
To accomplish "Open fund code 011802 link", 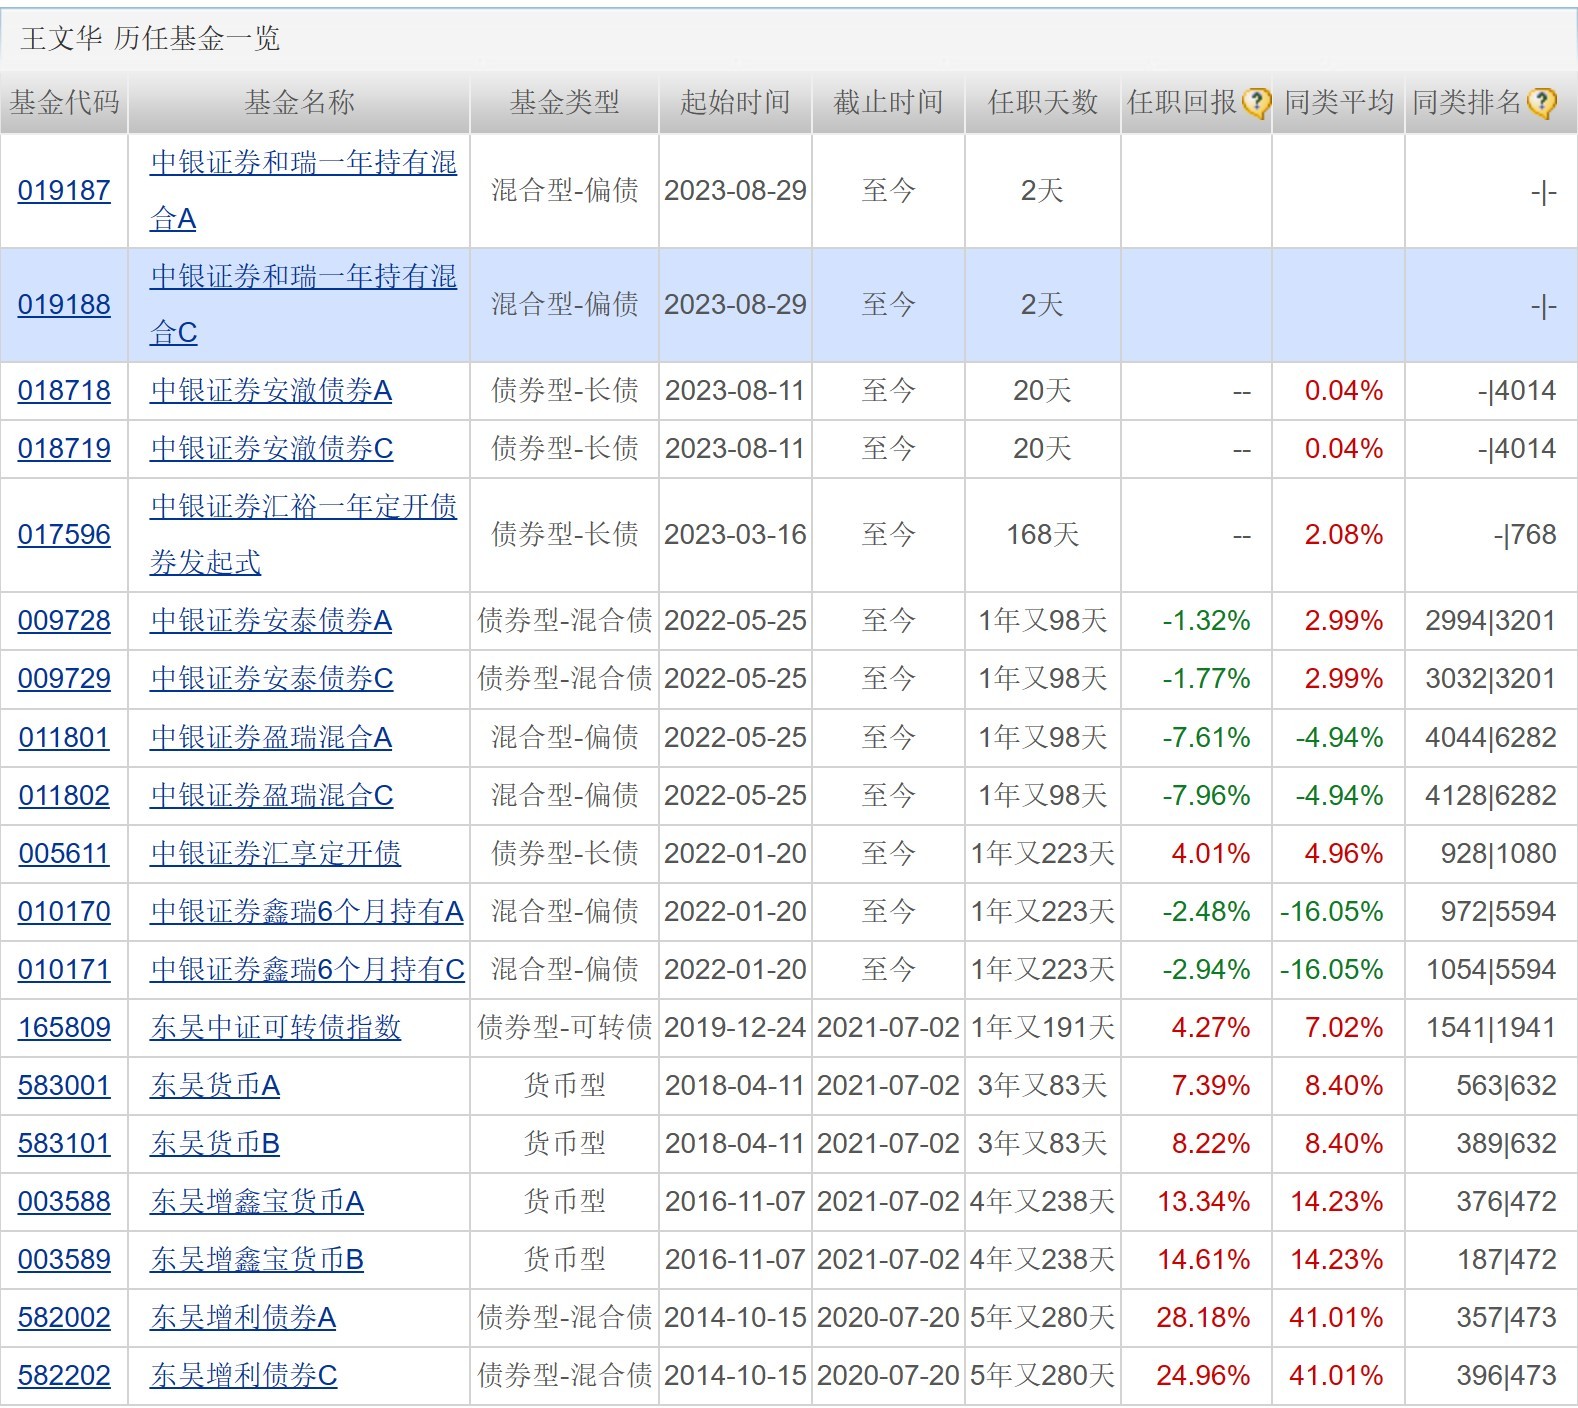I will point(64,795).
